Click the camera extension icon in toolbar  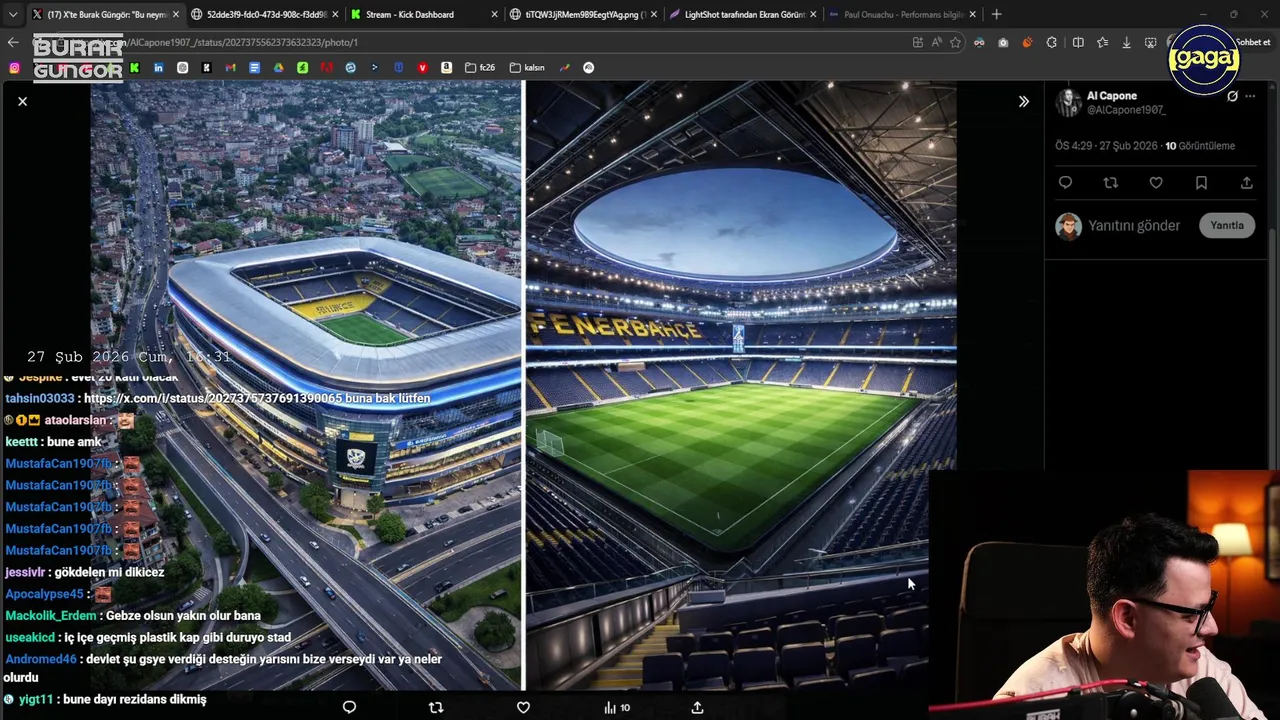coord(1003,42)
